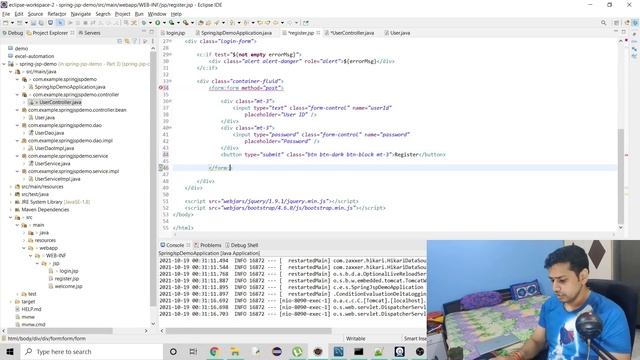
Task: Expand the Maven Dependencies node
Action: pyautogui.click(x=11, y=210)
